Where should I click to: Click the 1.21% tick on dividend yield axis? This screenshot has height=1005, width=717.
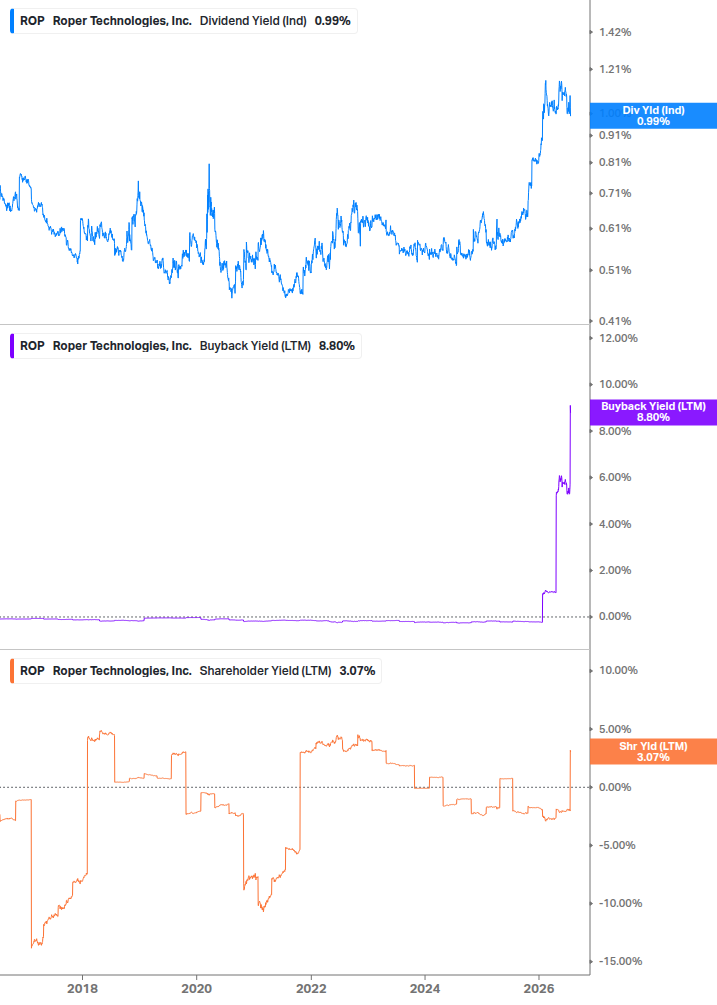click(615, 69)
